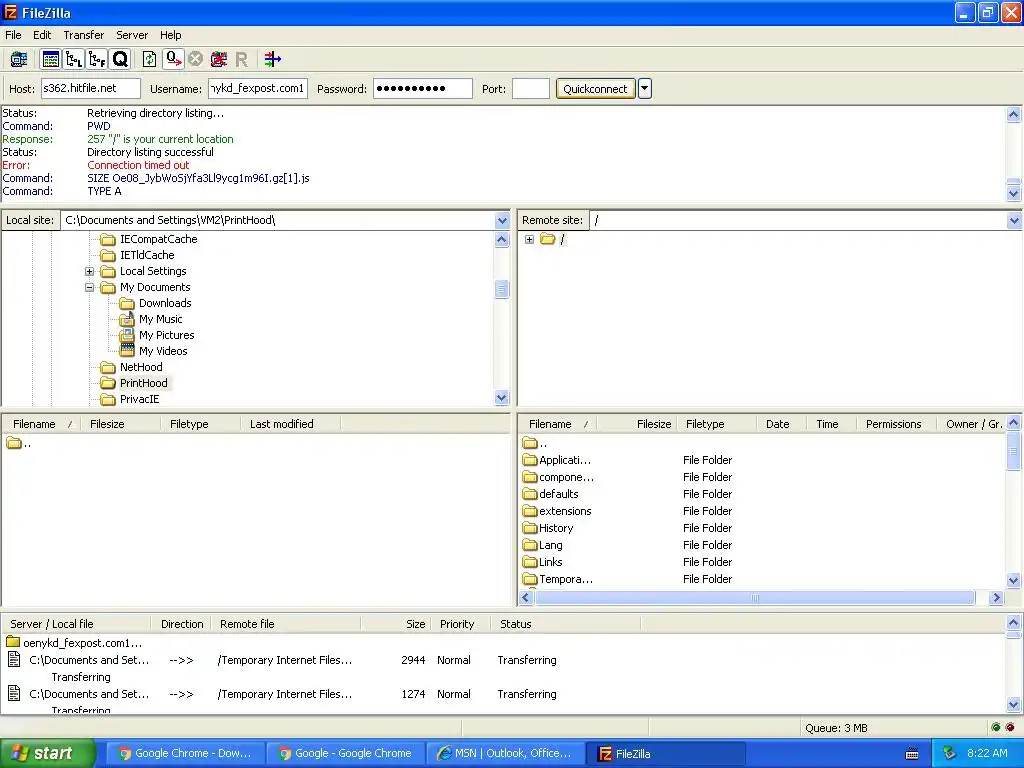Select the My Videos folder
1024x768 pixels.
coord(163,351)
